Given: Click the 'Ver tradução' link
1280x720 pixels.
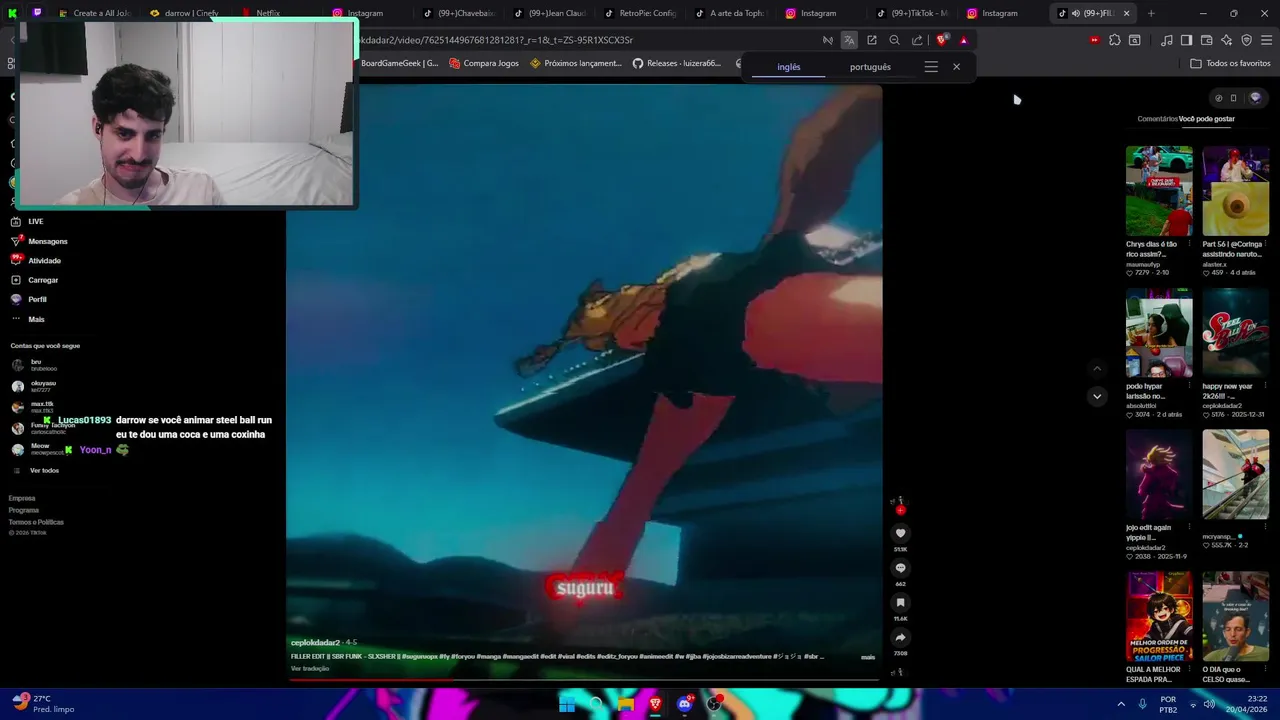Looking at the screenshot, I should click(x=310, y=668).
